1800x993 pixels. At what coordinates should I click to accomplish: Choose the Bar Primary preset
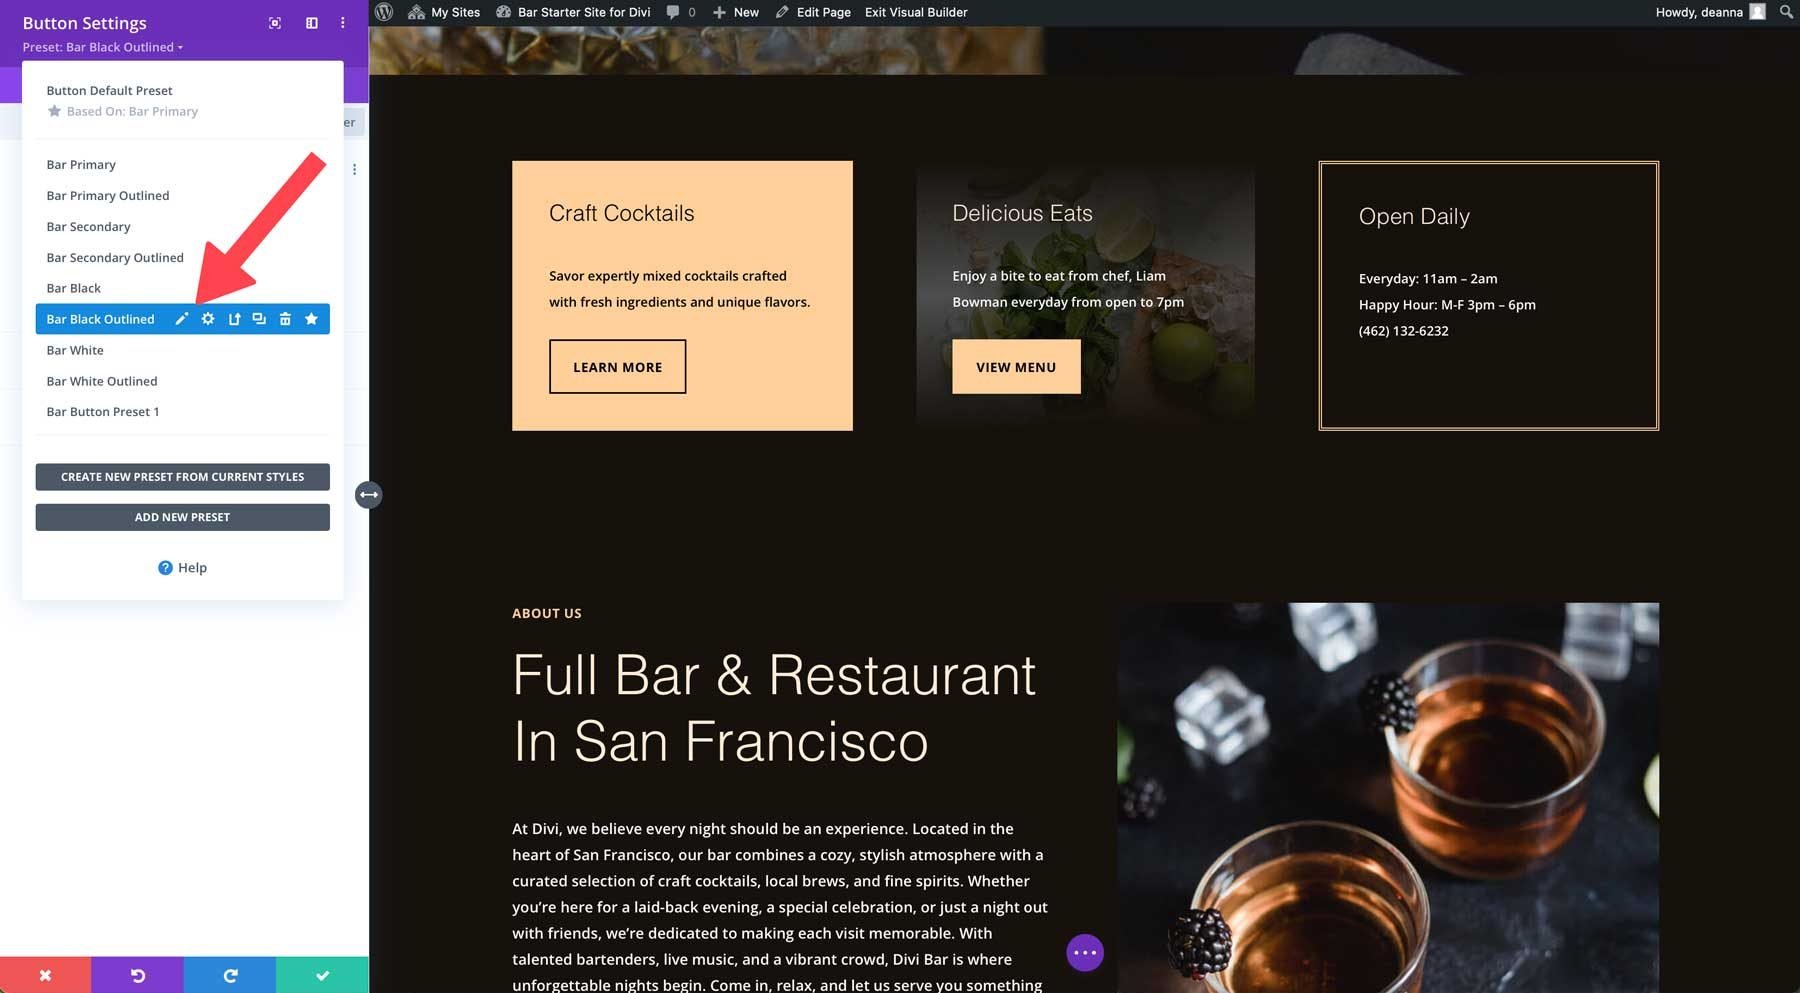pyautogui.click(x=81, y=165)
